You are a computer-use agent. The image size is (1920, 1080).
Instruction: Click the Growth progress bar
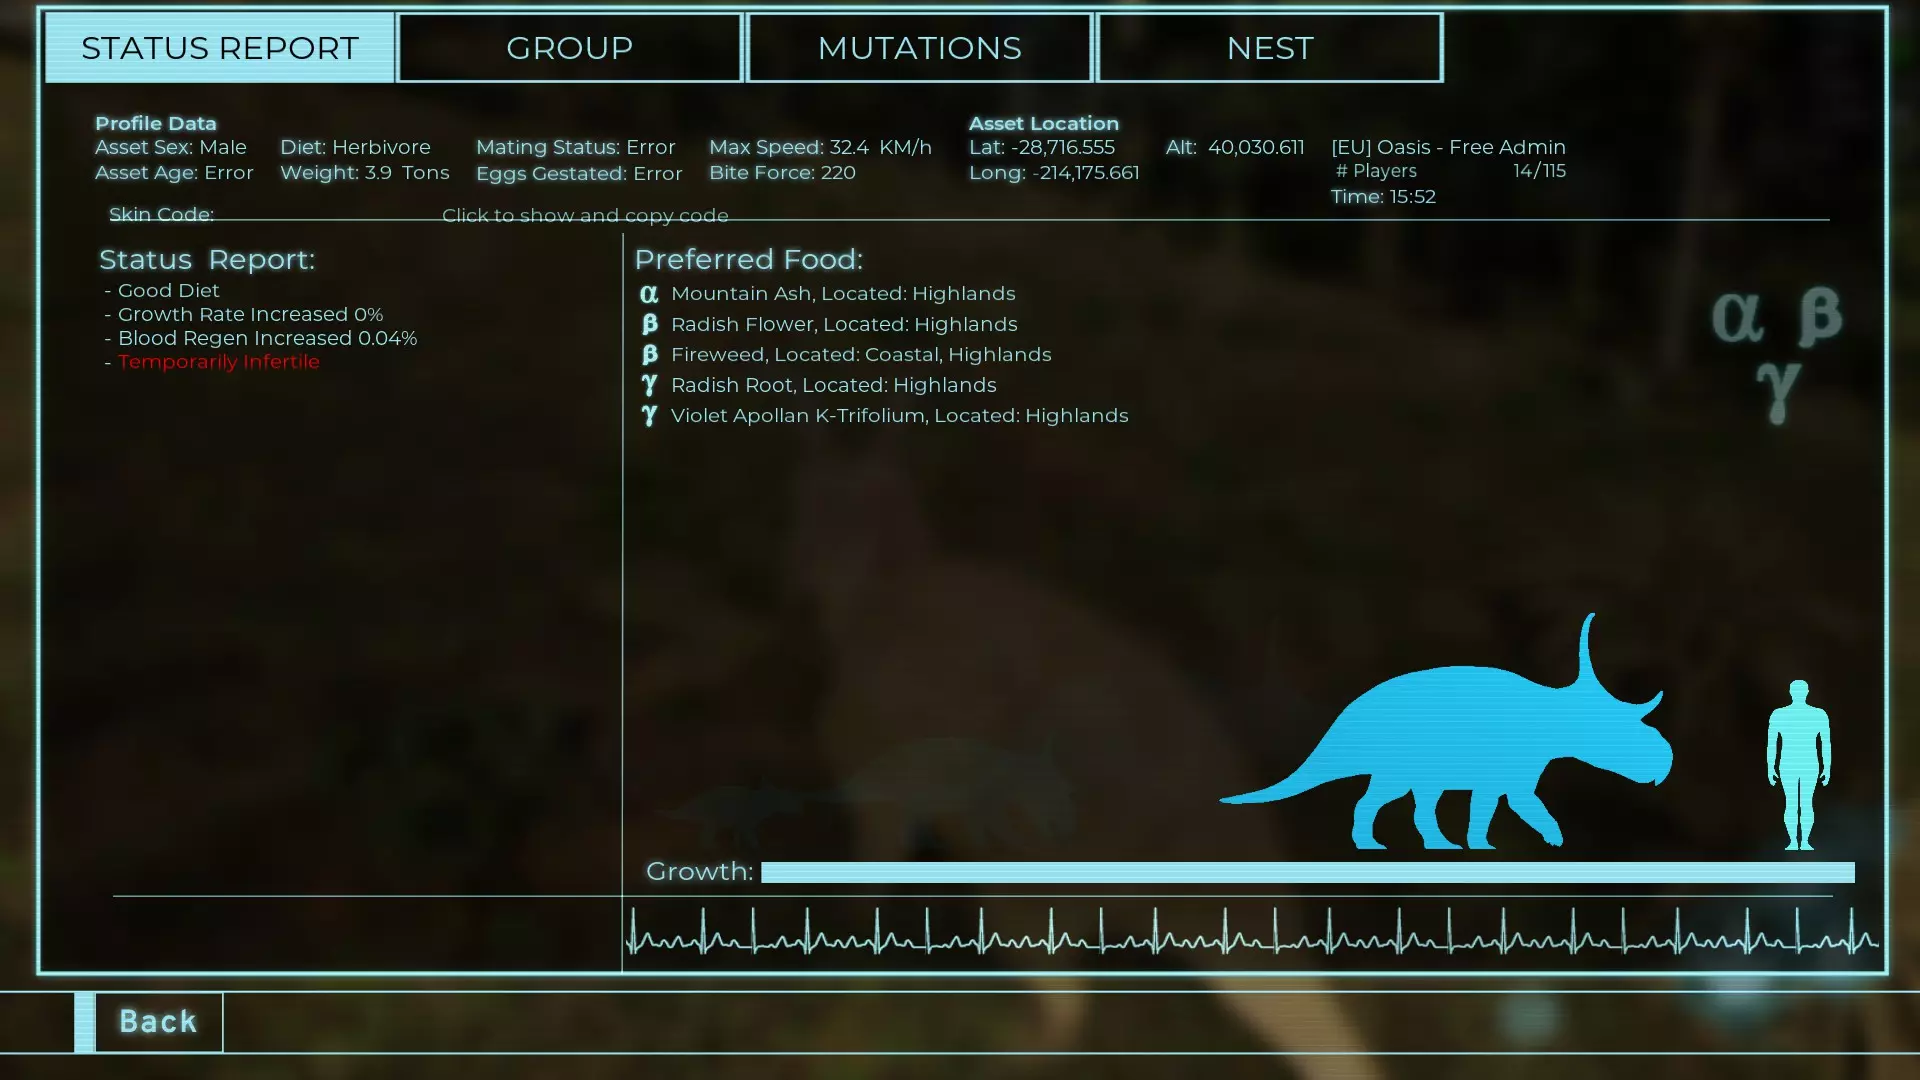[x=1307, y=872]
